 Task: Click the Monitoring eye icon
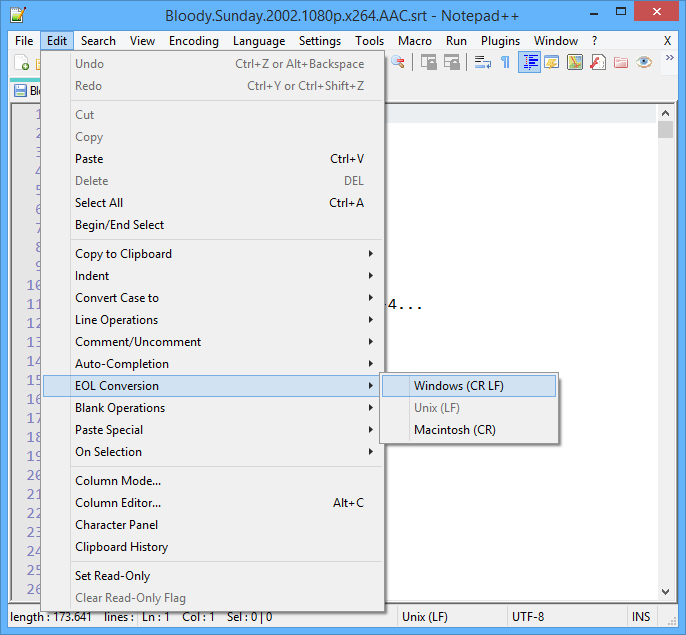coord(644,62)
